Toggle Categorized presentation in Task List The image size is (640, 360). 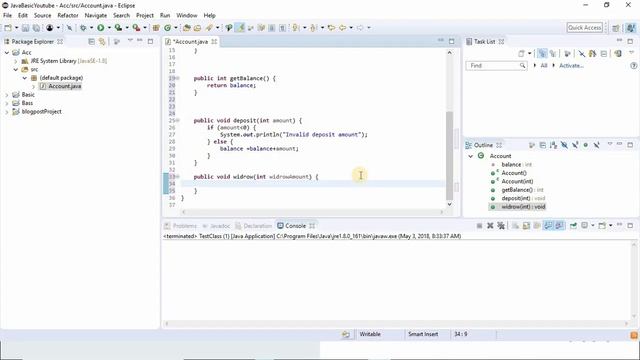(542, 53)
